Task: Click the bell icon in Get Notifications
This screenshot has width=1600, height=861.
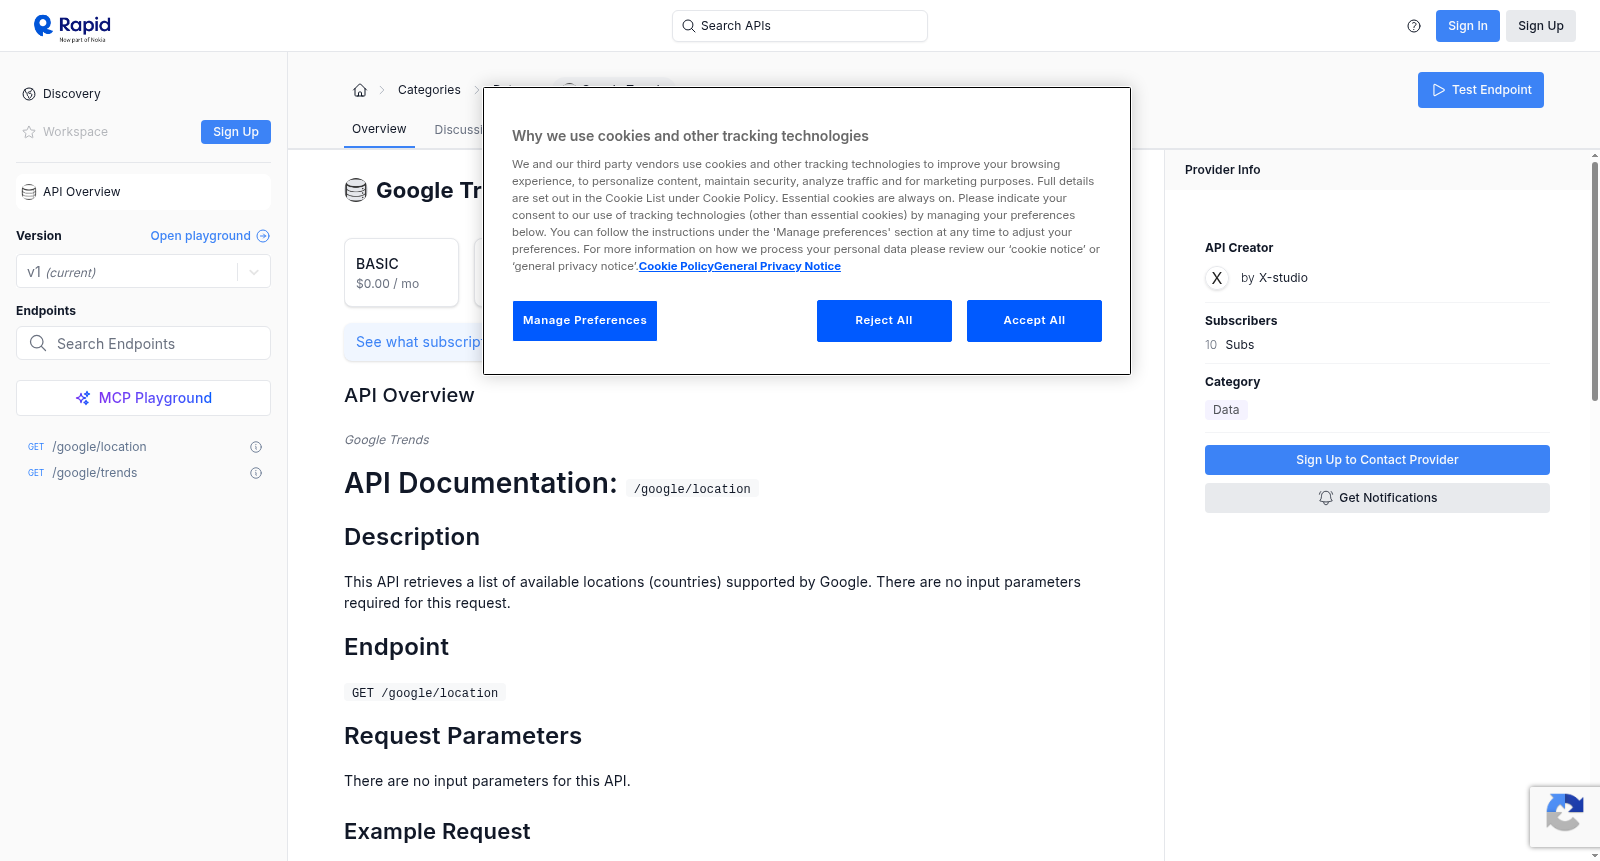Action: (1326, 498)
